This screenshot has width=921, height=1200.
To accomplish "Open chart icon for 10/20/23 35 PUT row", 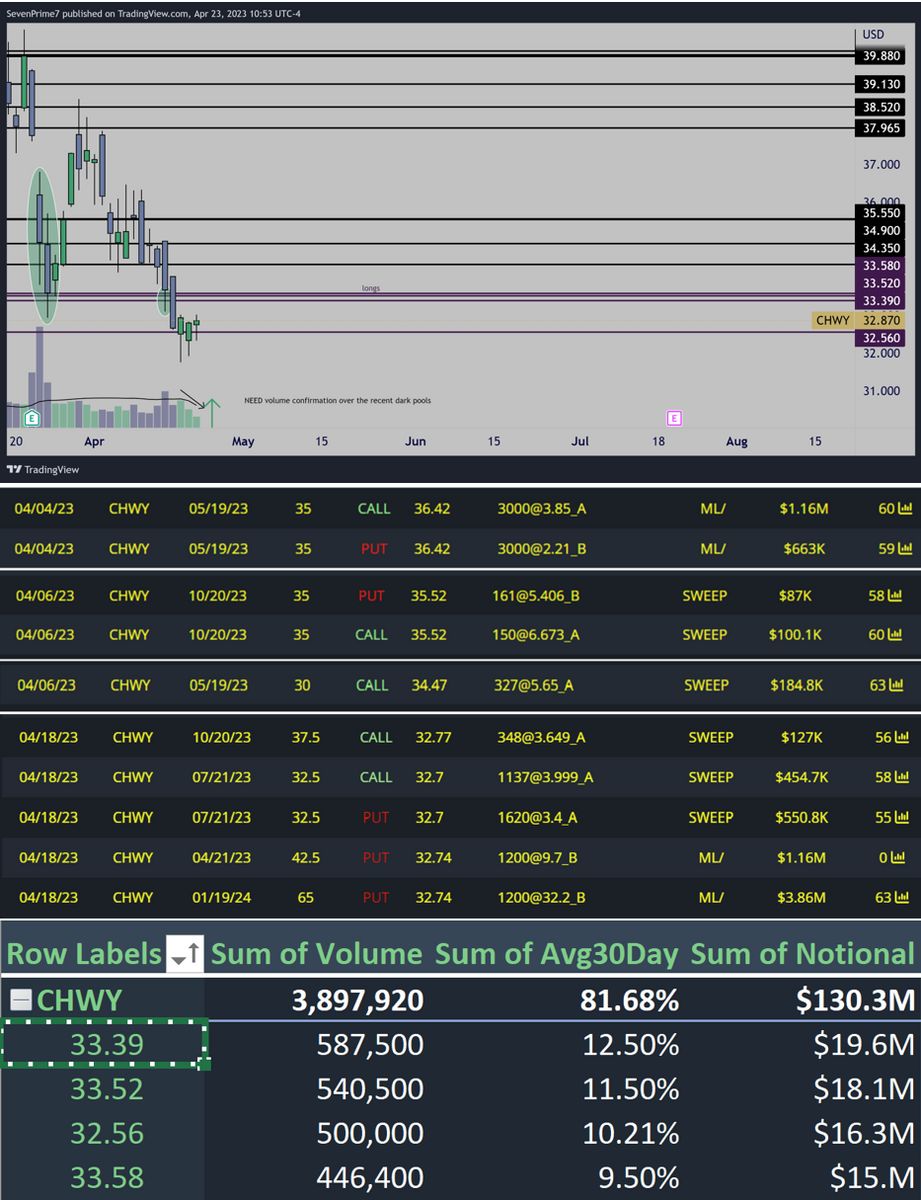I will [x=898, y=596].
